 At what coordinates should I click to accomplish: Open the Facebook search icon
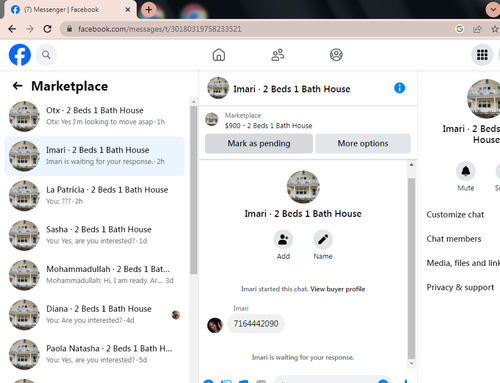coord(46,55)
